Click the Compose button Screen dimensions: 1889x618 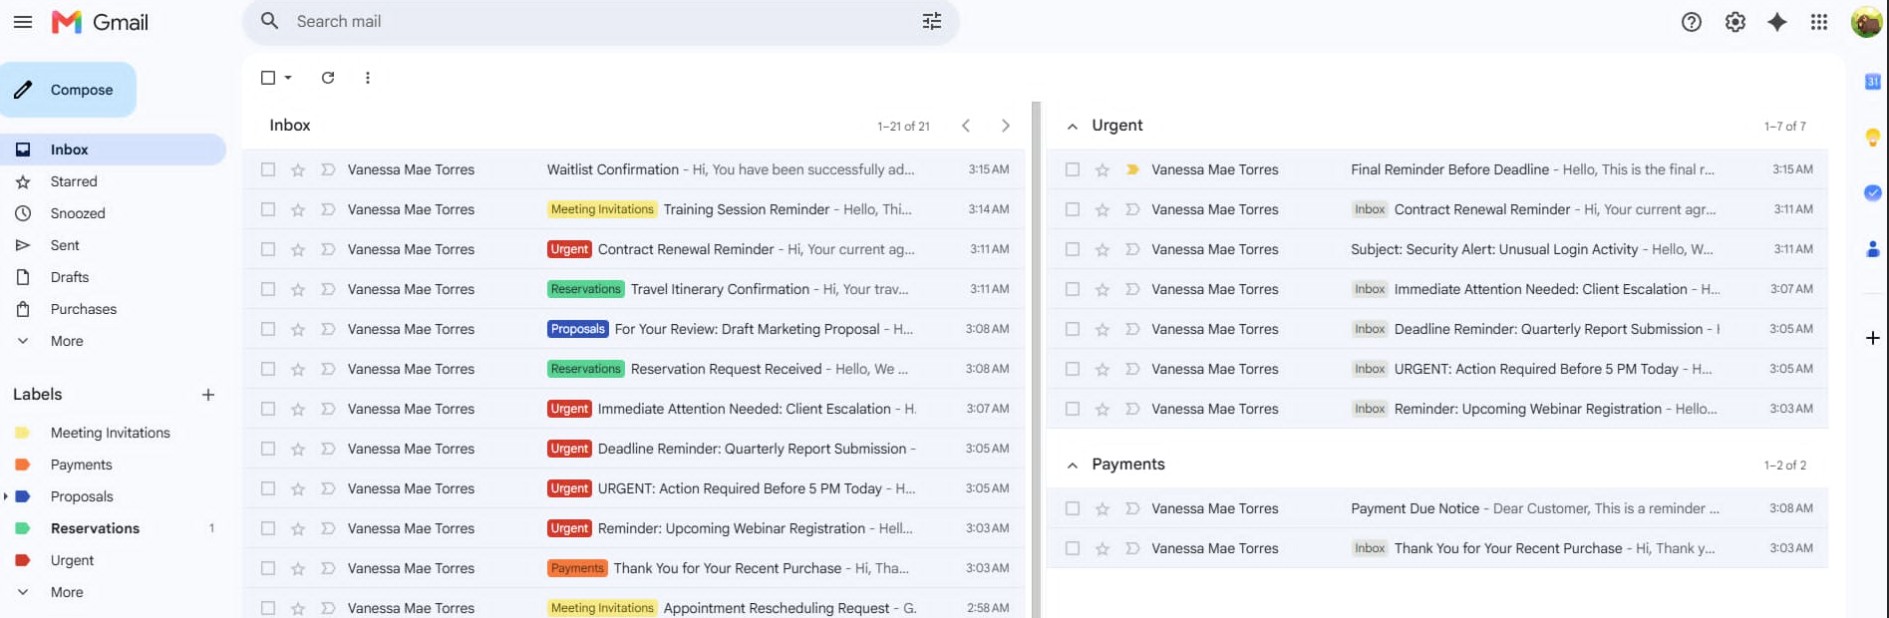click(68, 90)
